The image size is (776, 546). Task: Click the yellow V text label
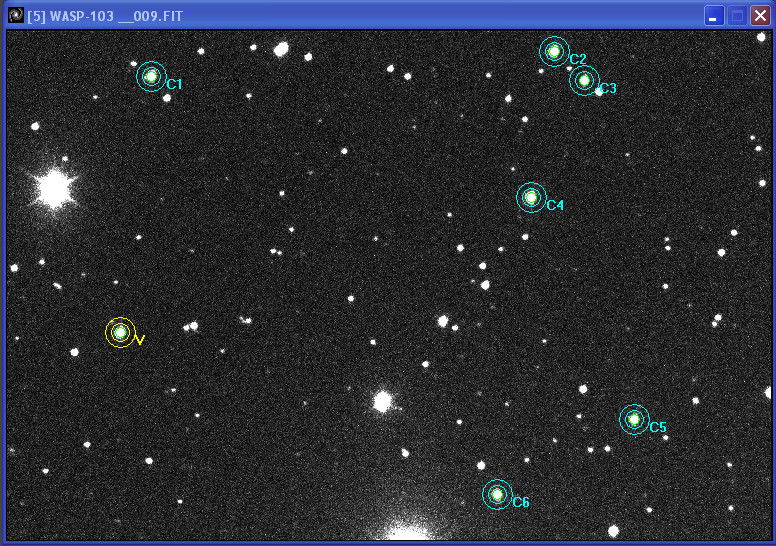[x=140, y=341]
